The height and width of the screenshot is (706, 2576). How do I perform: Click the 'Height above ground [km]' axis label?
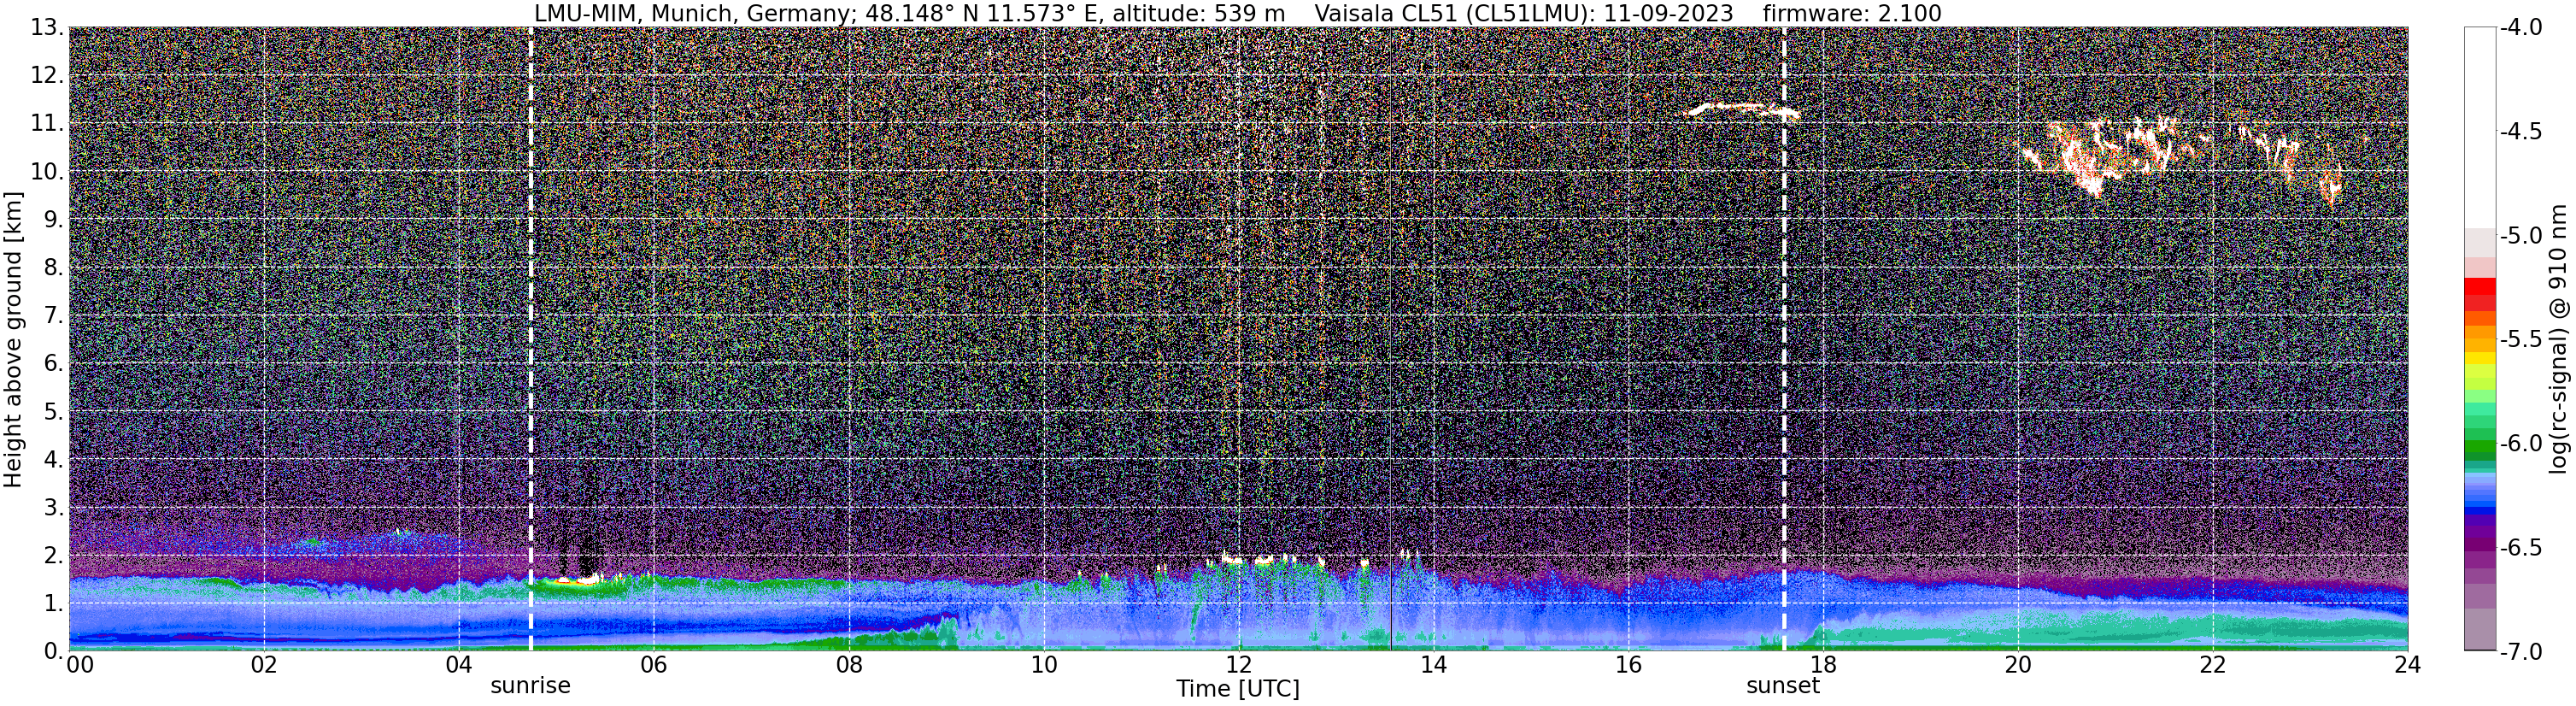13,339
